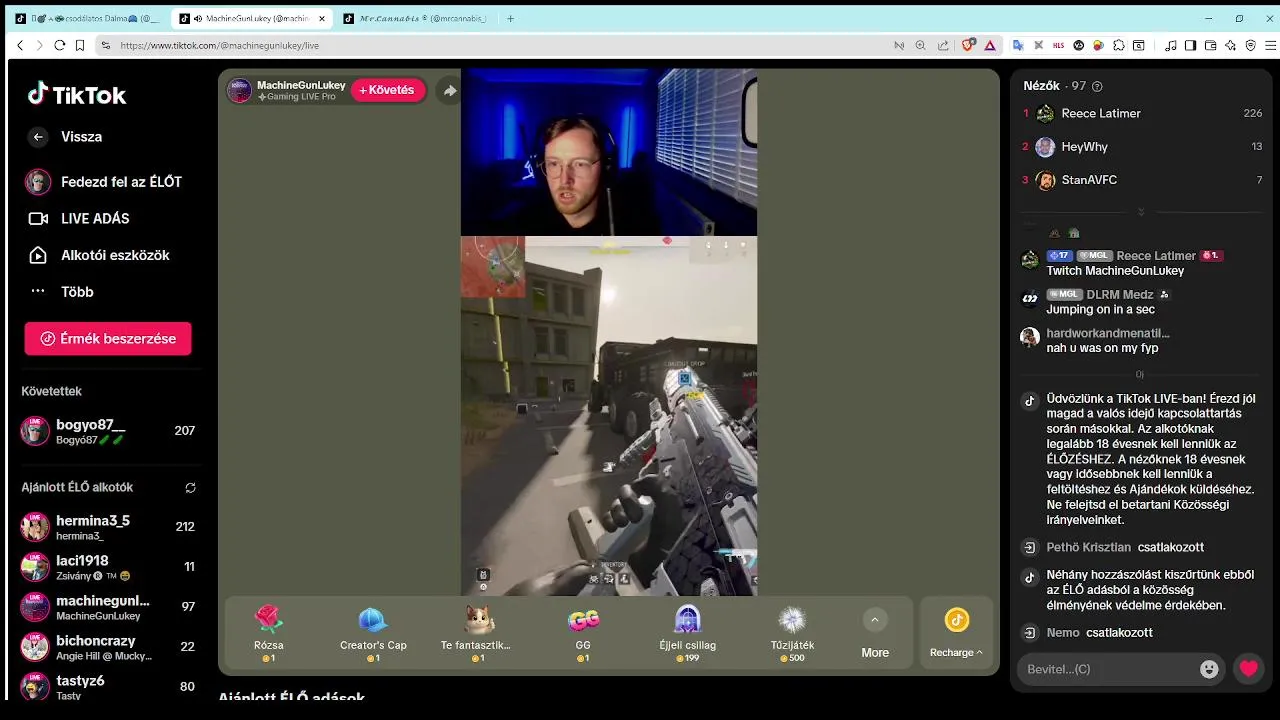Share the live stream via the arrow icon
This screenshot has height=720, width=1280.
[450, 90]
